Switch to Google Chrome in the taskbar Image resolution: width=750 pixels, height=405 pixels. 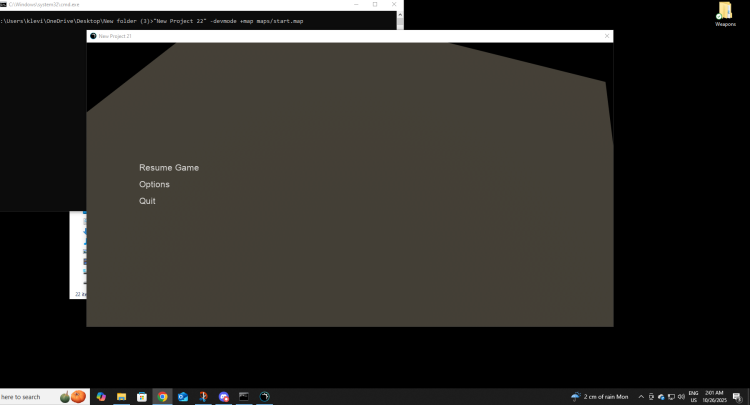click(x=163, y=396)
